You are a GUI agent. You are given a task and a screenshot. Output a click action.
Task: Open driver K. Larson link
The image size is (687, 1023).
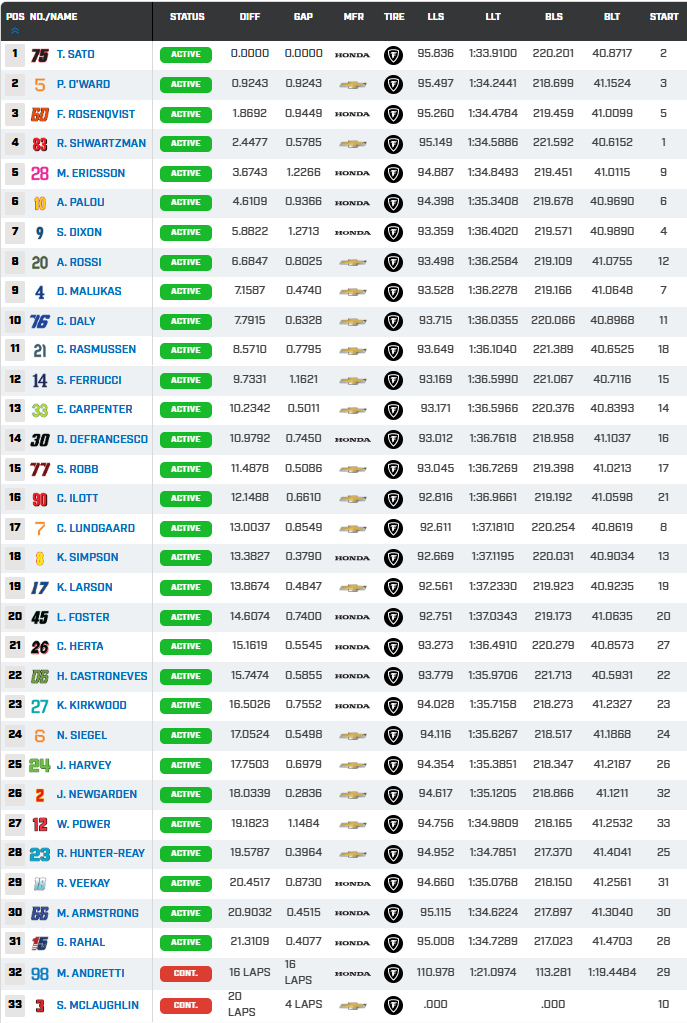click(x=84, y=587)
